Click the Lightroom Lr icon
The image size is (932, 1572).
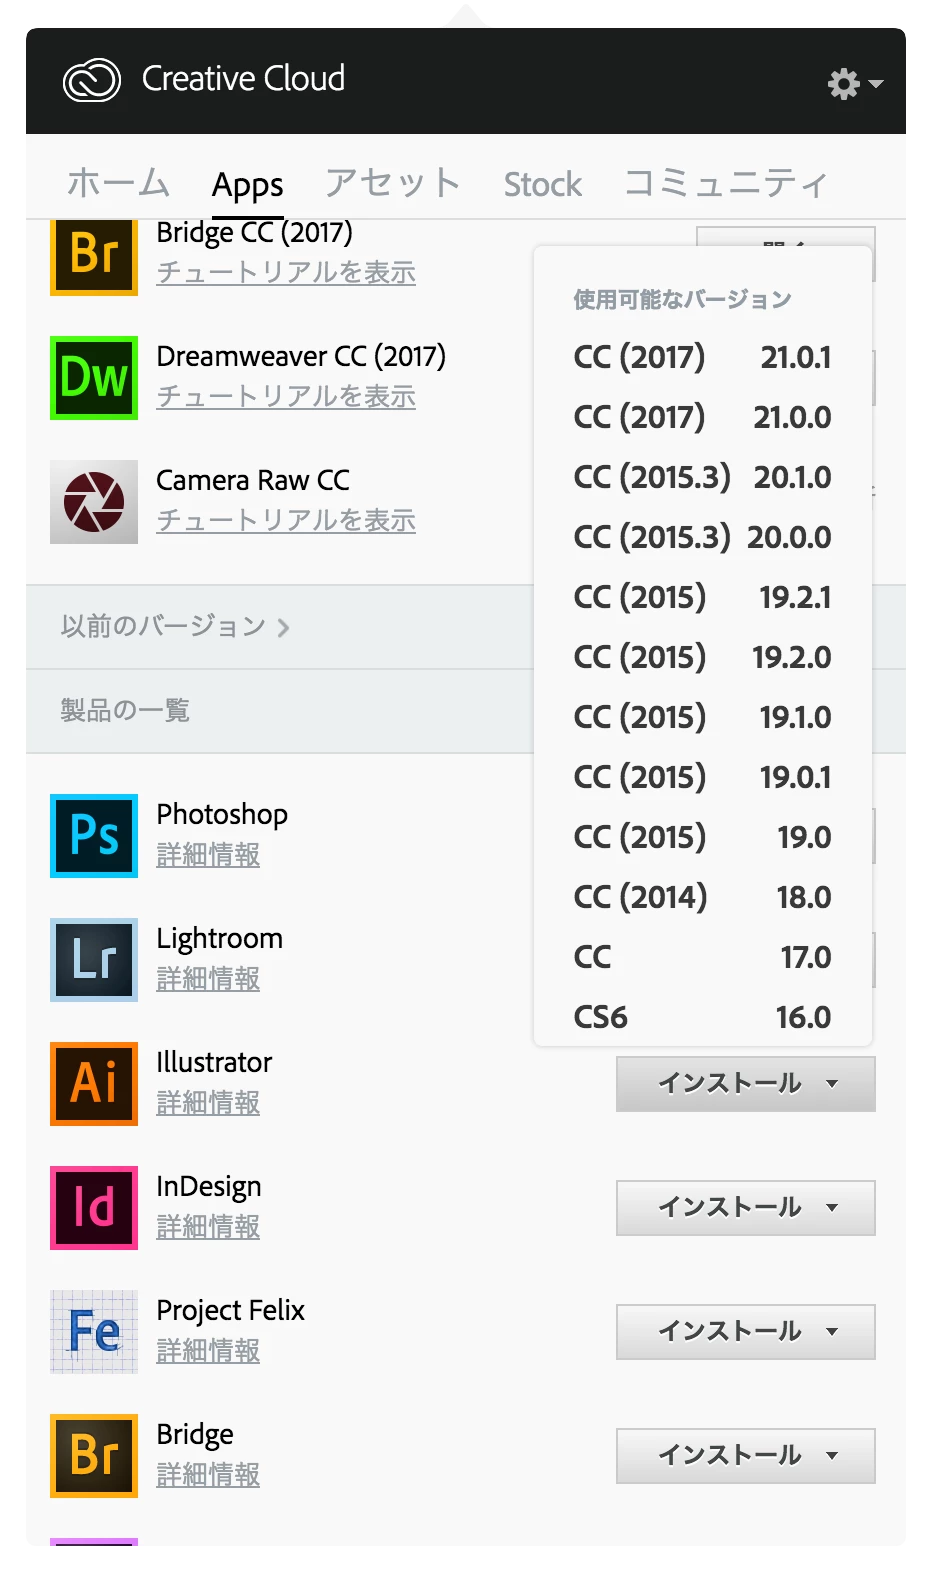point(94,960)
